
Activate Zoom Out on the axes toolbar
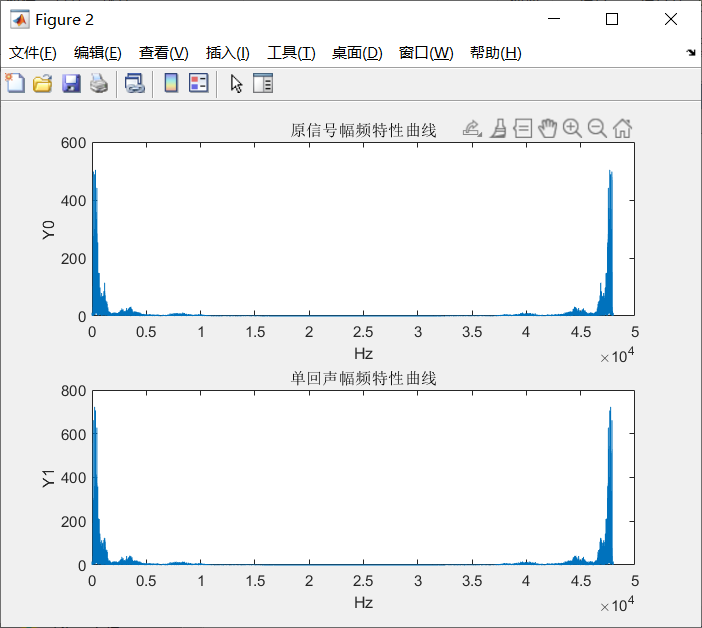click(x=597, y=128)
